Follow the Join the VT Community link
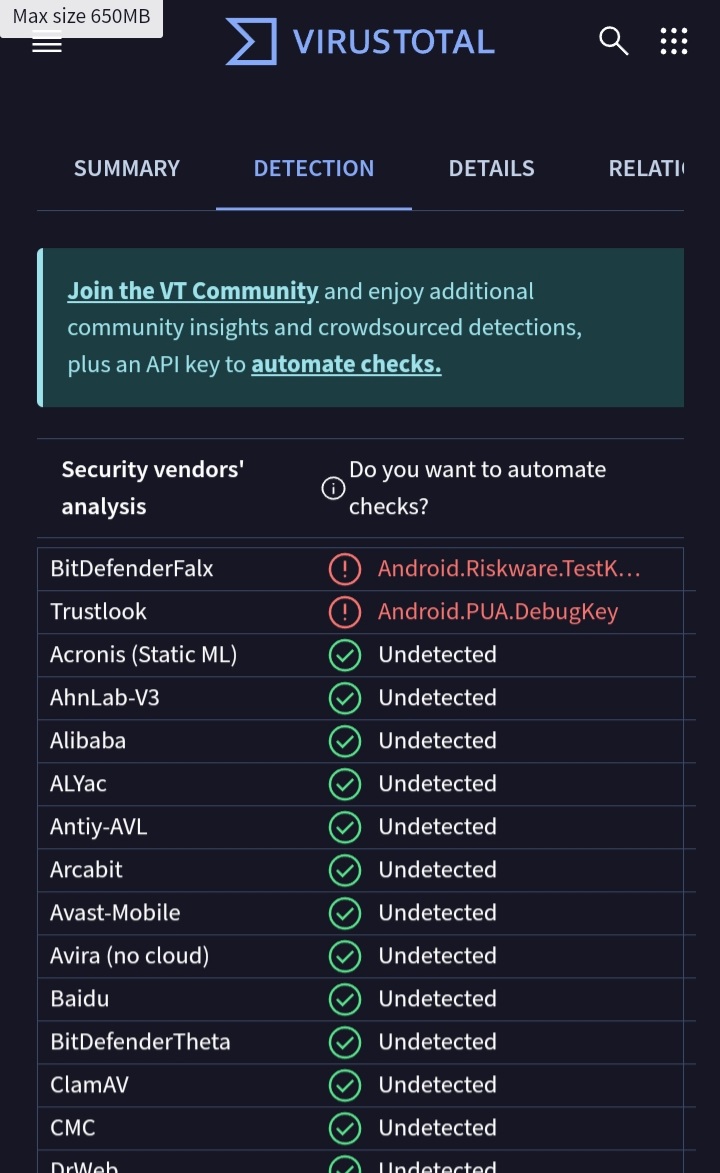This screenshot has width=720, height=1173. coord(192,291)
